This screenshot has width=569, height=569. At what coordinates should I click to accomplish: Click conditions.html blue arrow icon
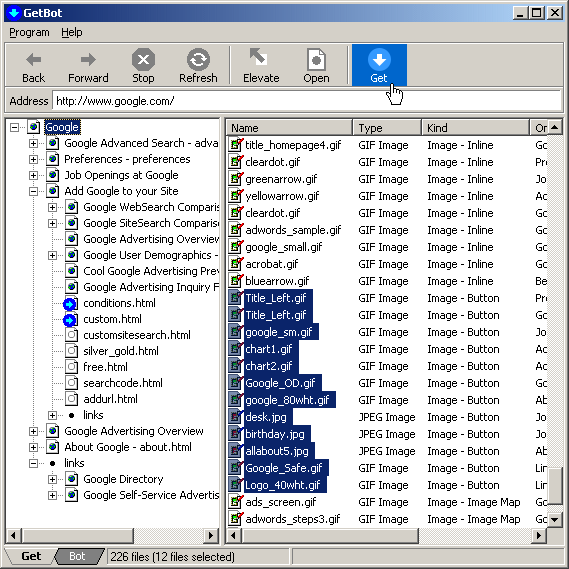(x=70, y=303)
